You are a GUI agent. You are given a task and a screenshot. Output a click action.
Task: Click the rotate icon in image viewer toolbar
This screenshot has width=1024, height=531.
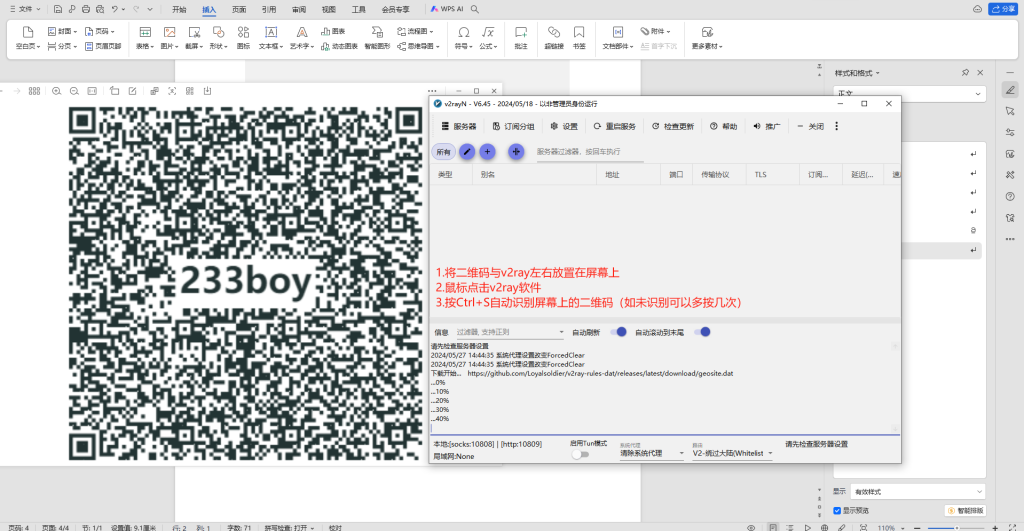(114, 91)
